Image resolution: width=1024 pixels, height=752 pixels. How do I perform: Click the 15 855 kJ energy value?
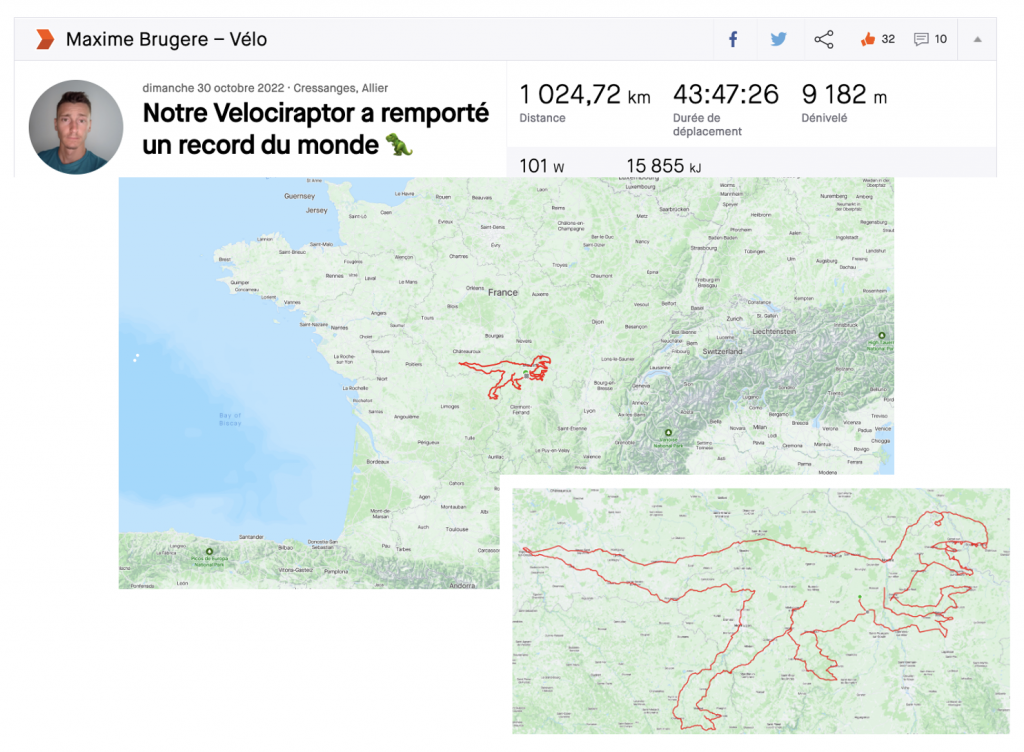(664, 166)
